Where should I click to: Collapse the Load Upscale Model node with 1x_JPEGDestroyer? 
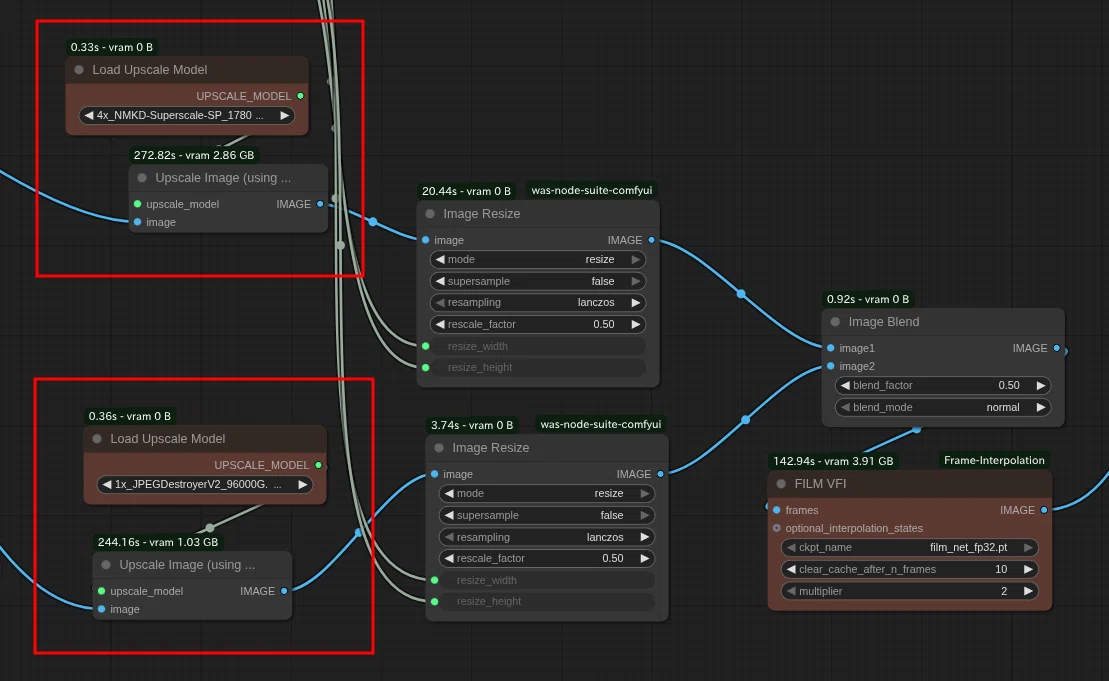pyautogui.click(x=97, y=439)
